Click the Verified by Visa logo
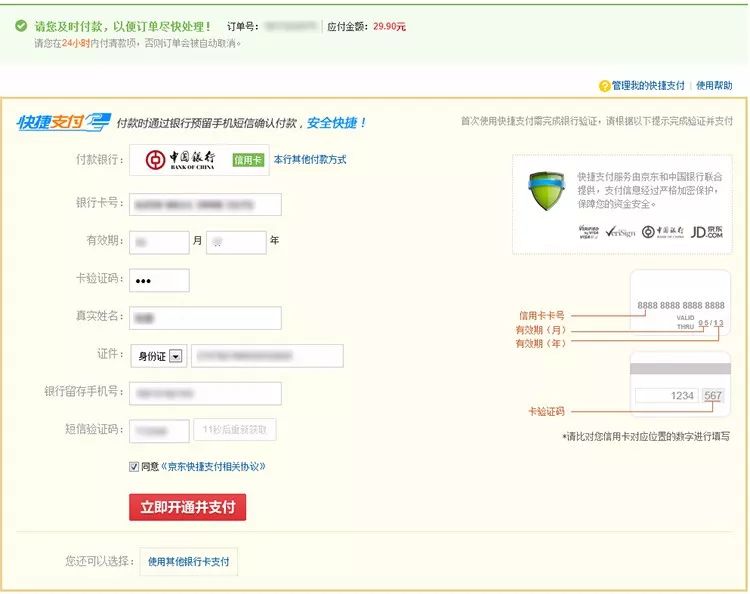This screenshot has height=594, width=750. [x=588, y=232]
